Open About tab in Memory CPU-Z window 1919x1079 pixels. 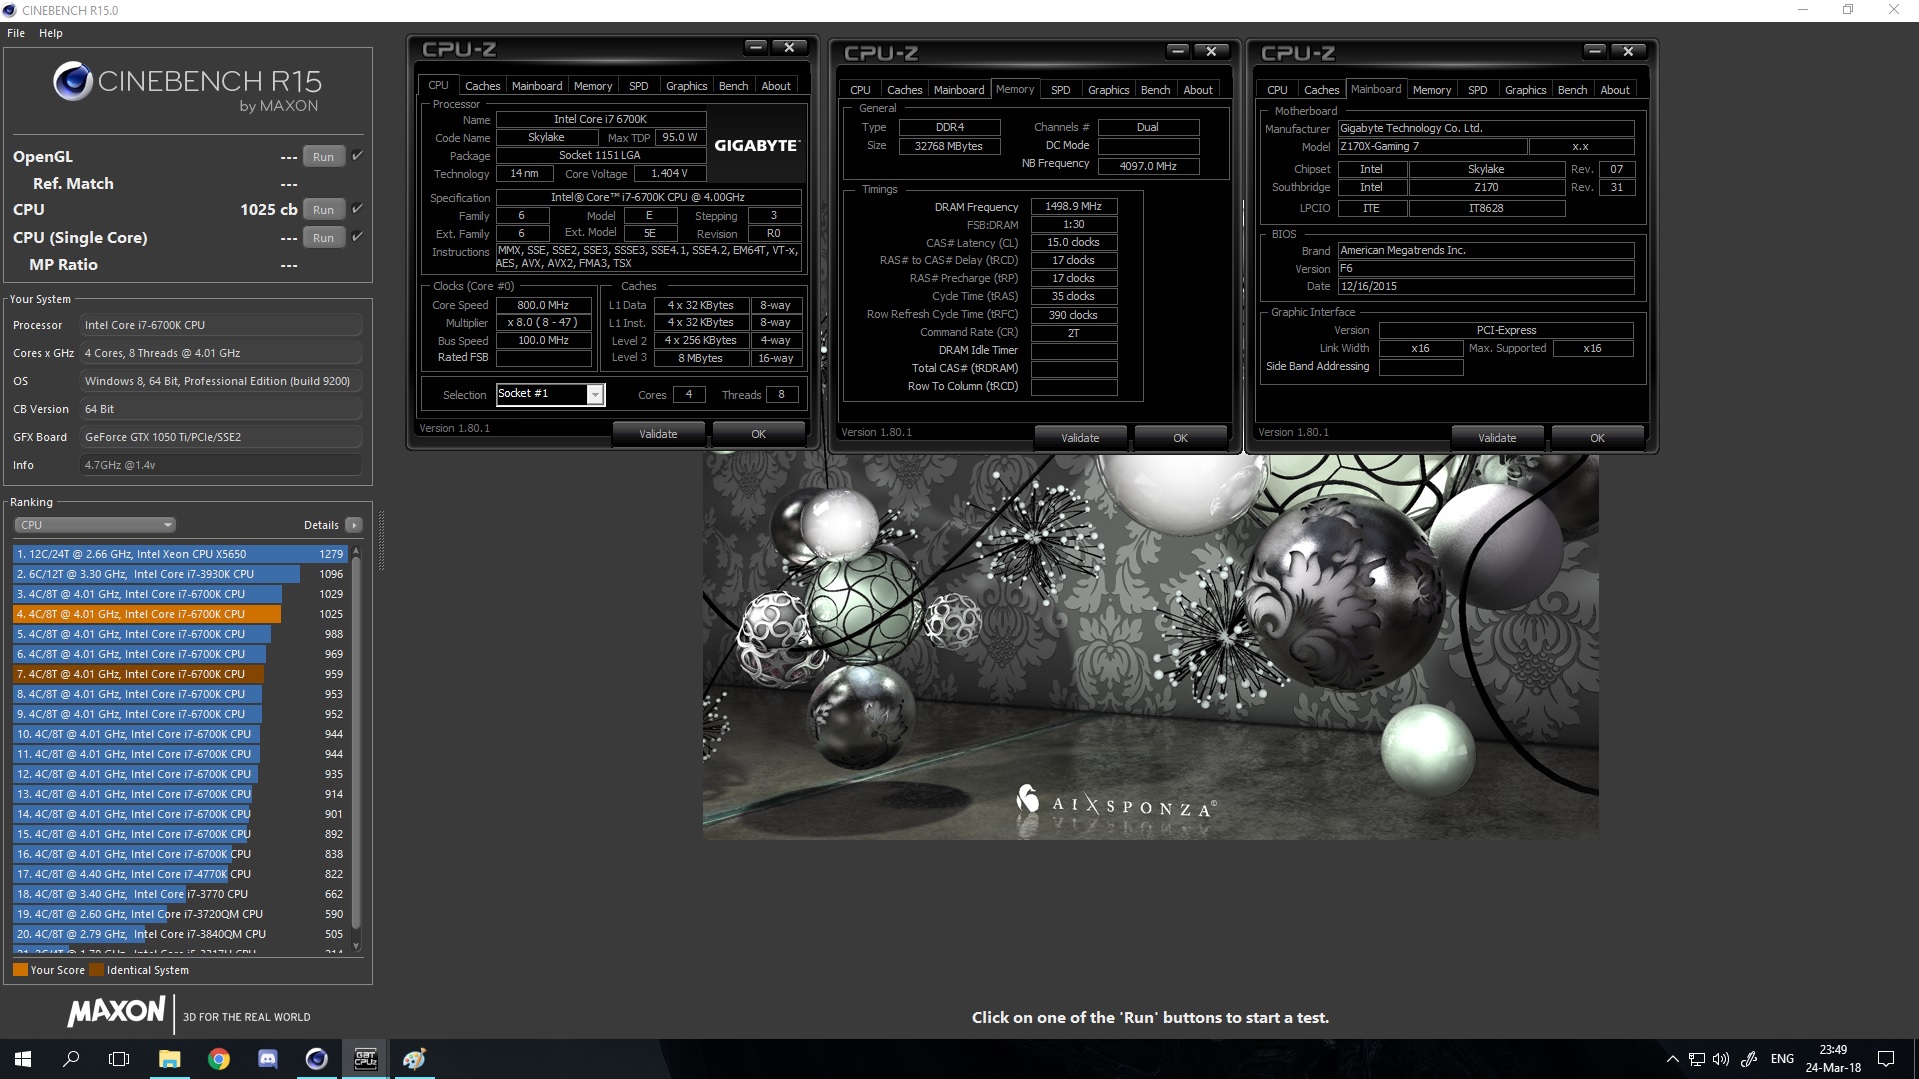1198,90
